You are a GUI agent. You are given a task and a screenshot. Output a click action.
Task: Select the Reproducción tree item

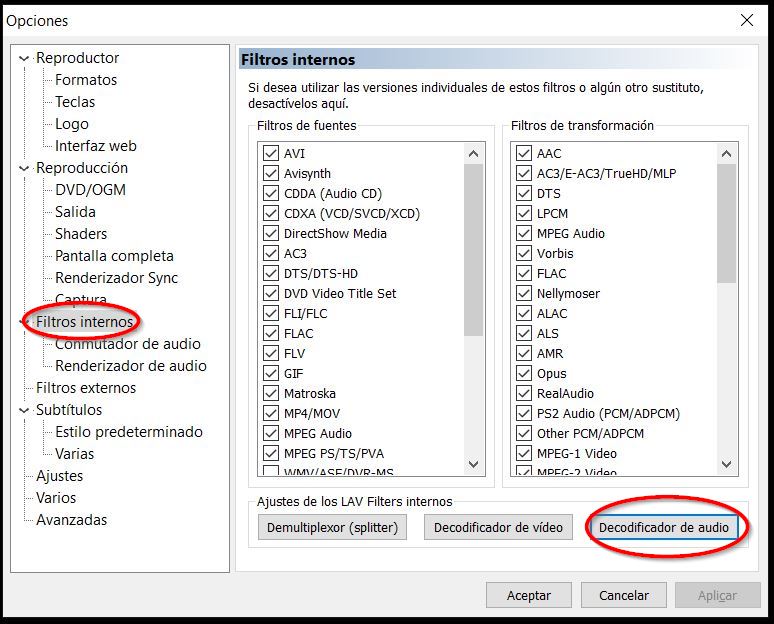pyautogui.click(x=82, y=168)
